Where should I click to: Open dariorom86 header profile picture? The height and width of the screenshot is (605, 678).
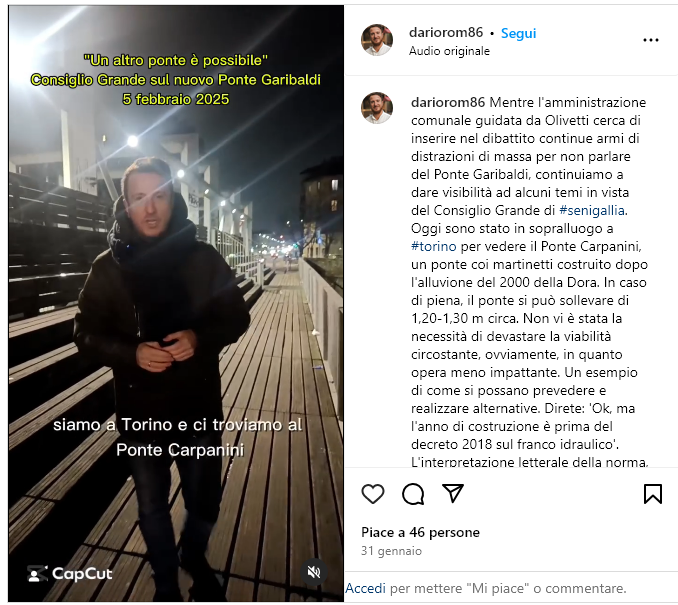(377, 40)
